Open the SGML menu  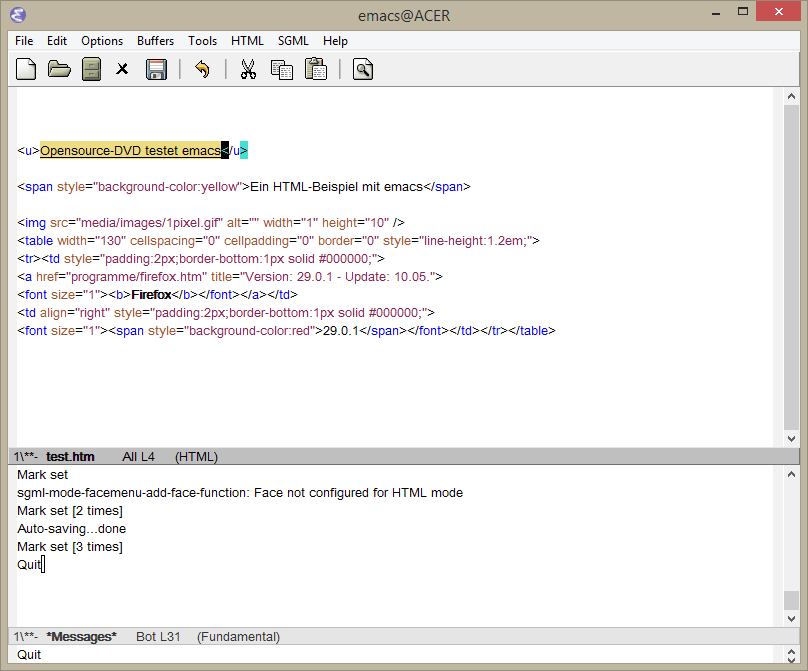pyautogui.click(x=293, y=41)
